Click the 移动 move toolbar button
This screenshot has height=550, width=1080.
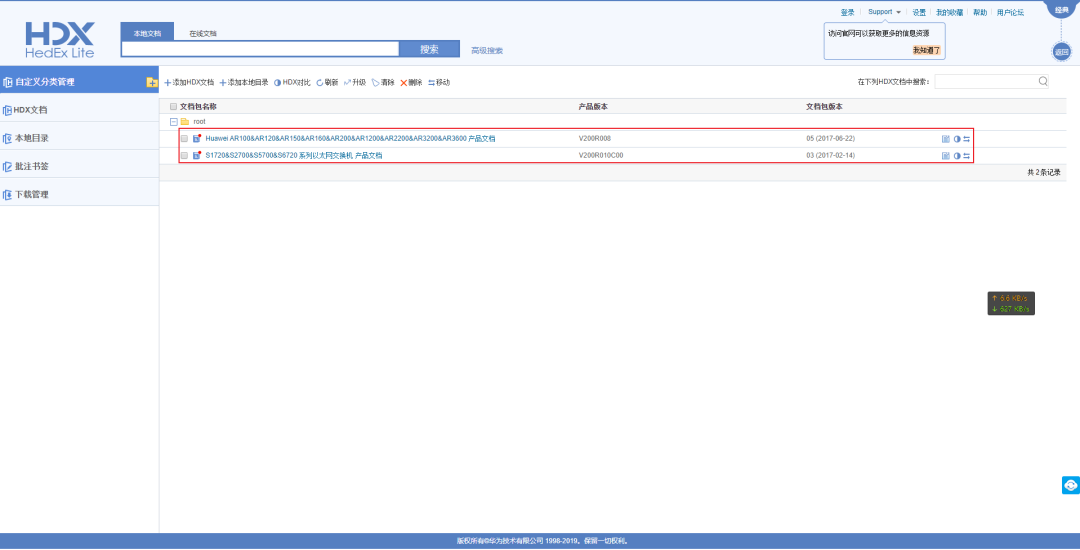point(439,83)
